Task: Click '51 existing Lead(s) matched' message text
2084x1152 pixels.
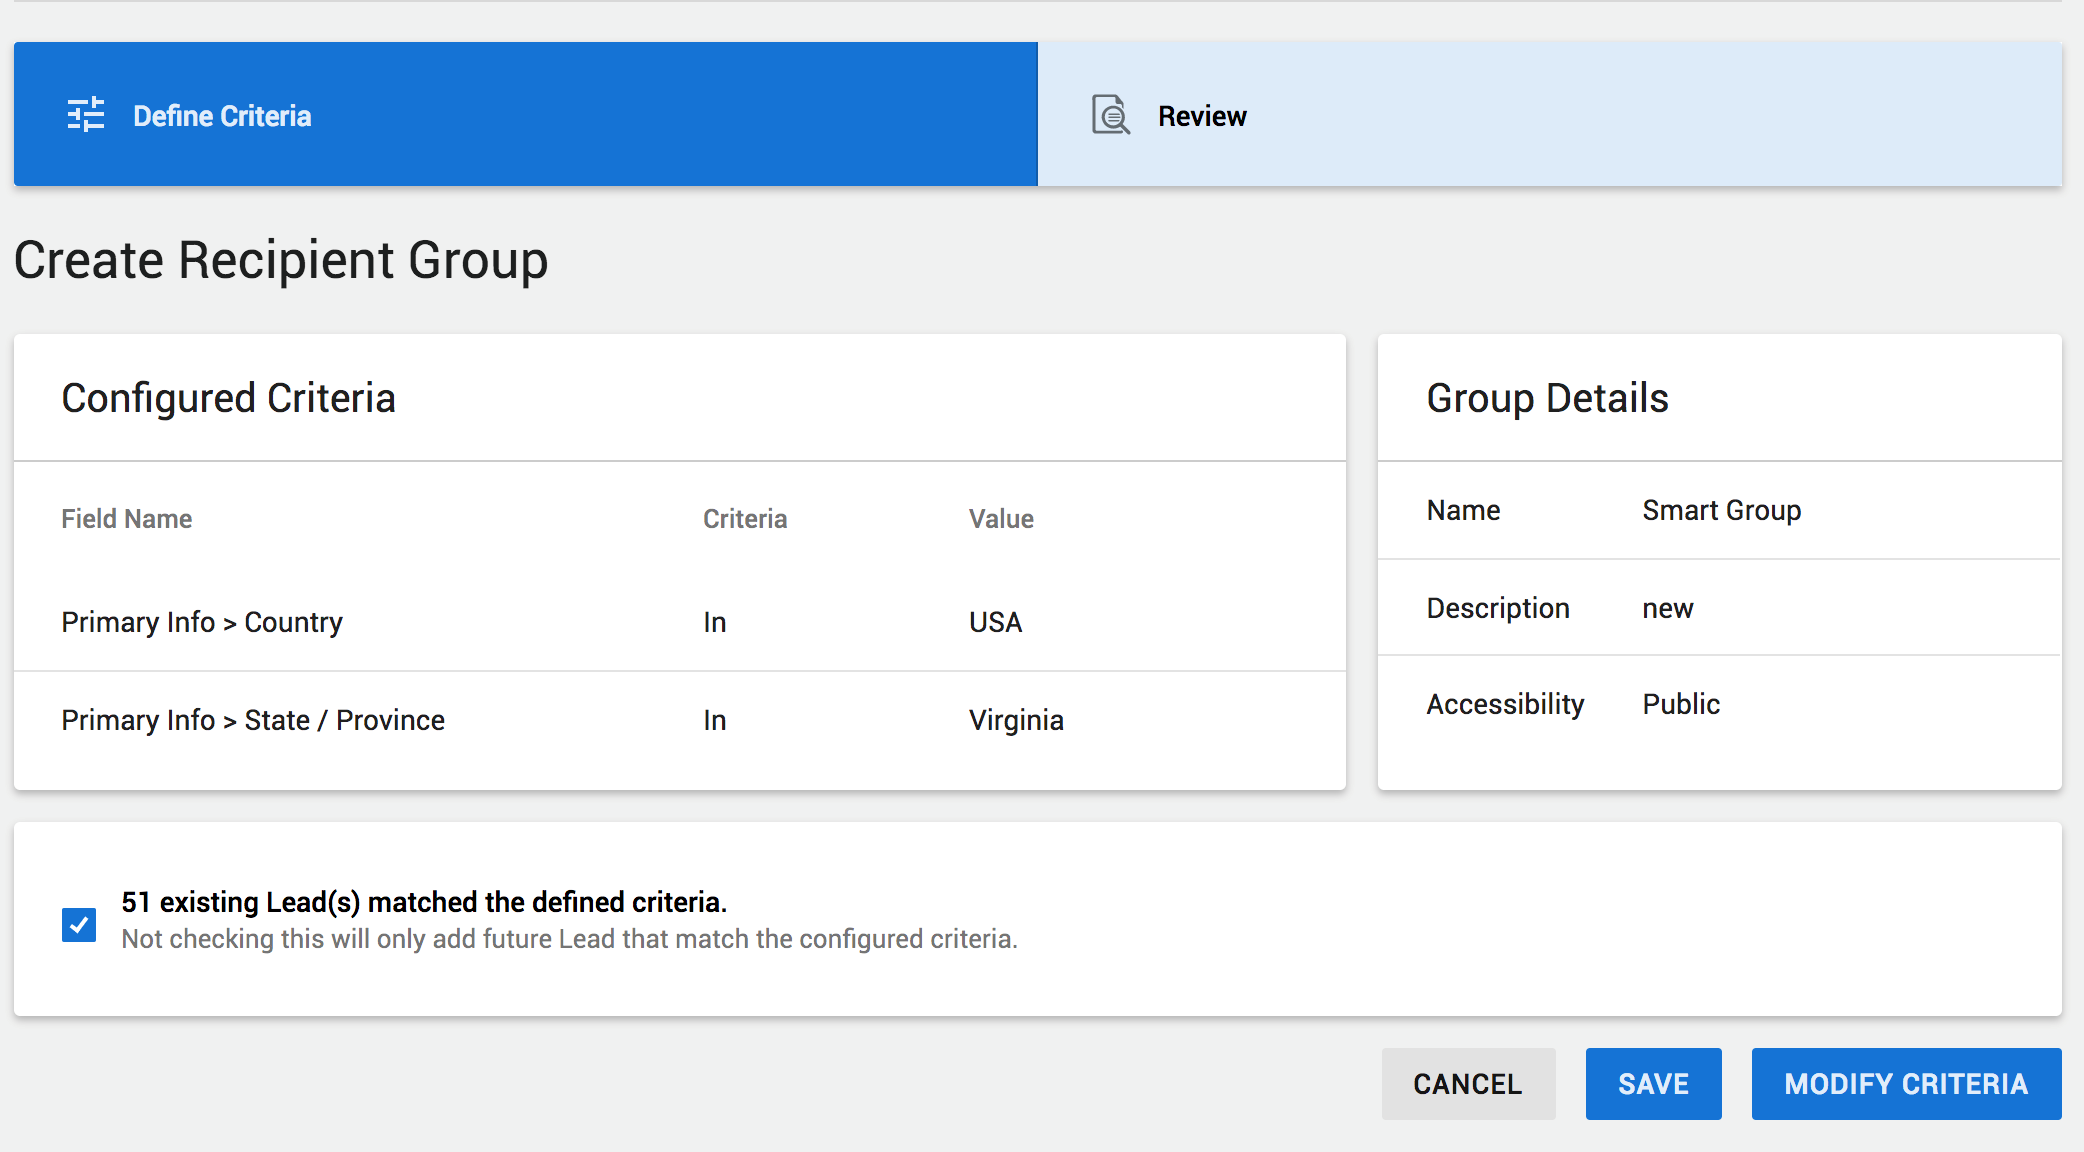Action: pos(424,902)
